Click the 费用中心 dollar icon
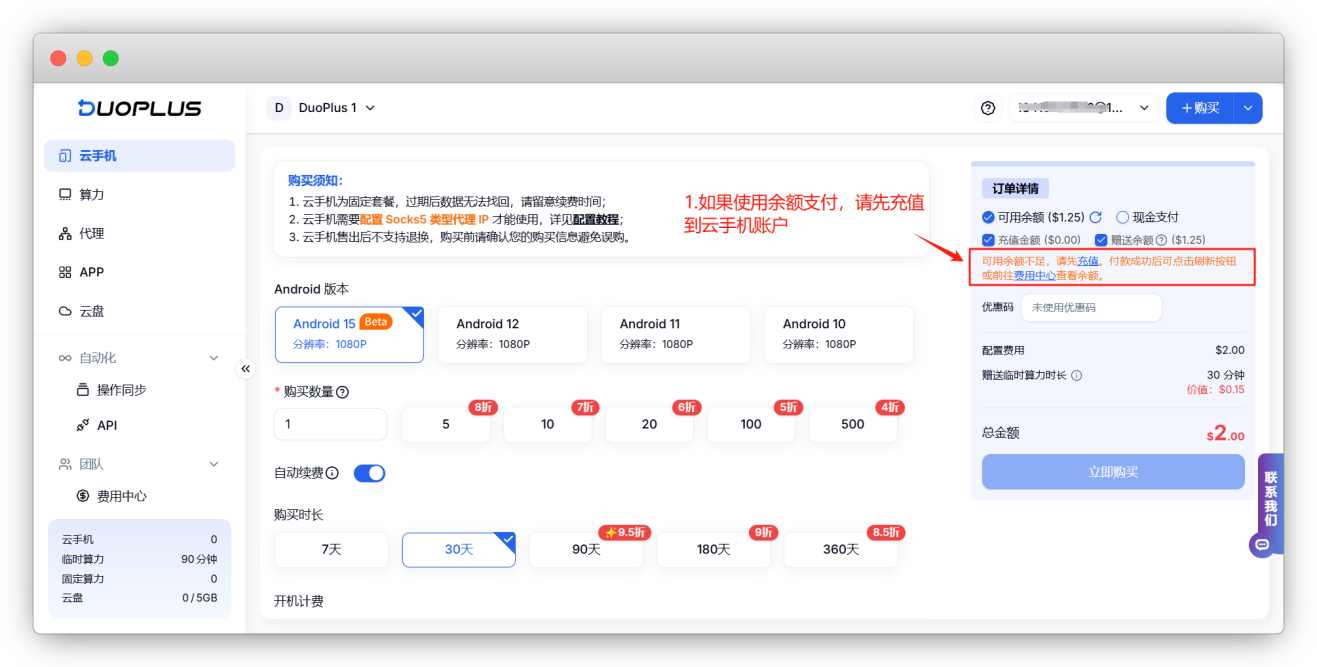 83,496
